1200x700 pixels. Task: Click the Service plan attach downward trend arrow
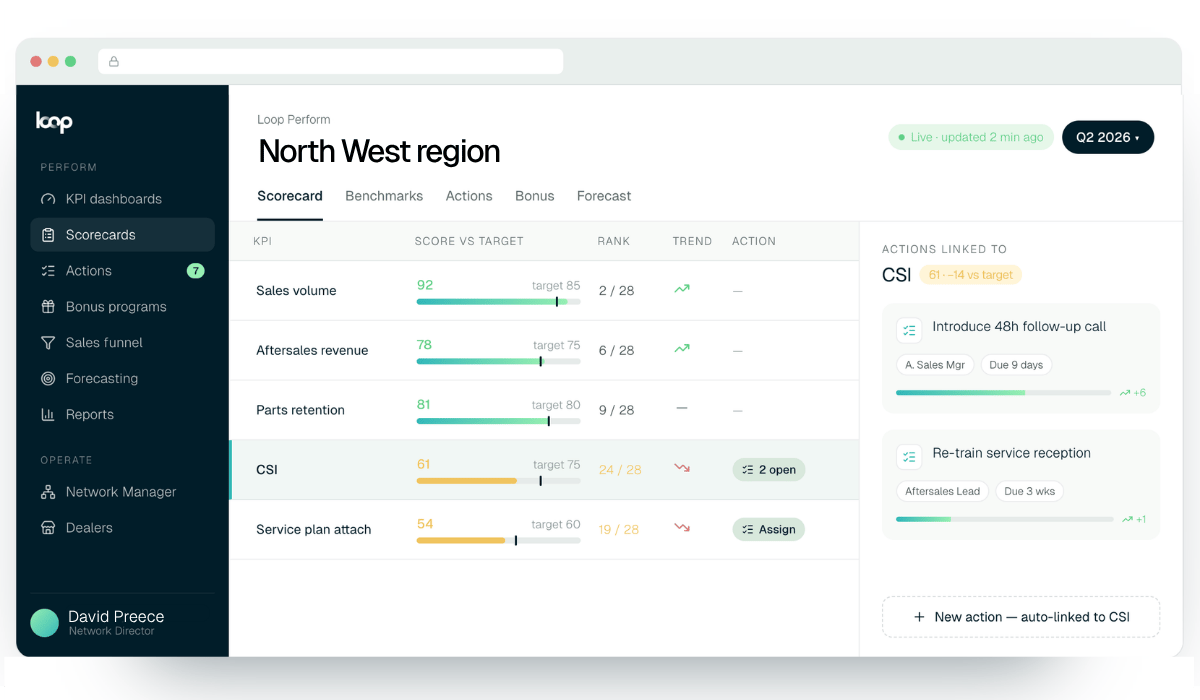coord(682,528)
